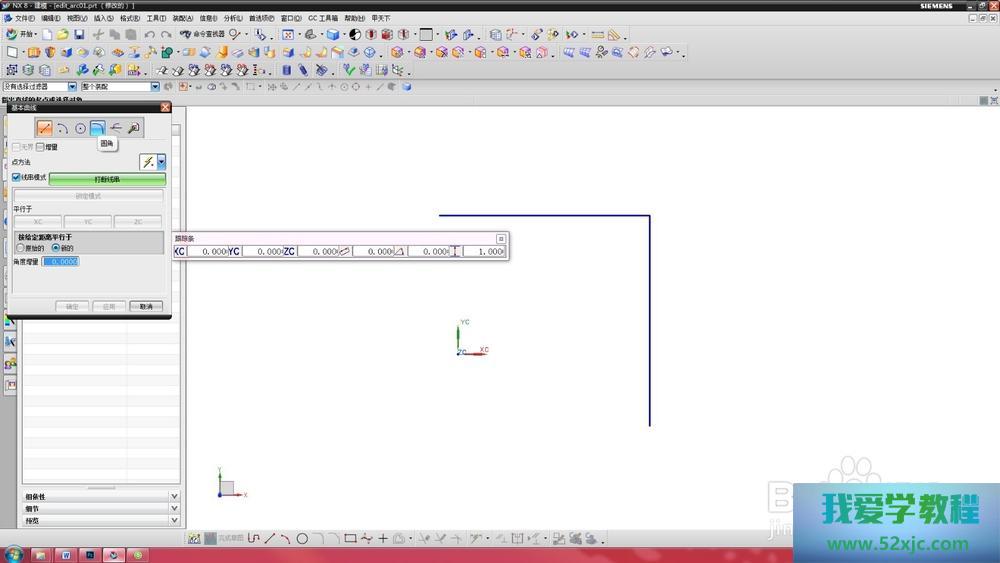
Task: Click the 打断线串 break string button
Action: pos(107,179)
